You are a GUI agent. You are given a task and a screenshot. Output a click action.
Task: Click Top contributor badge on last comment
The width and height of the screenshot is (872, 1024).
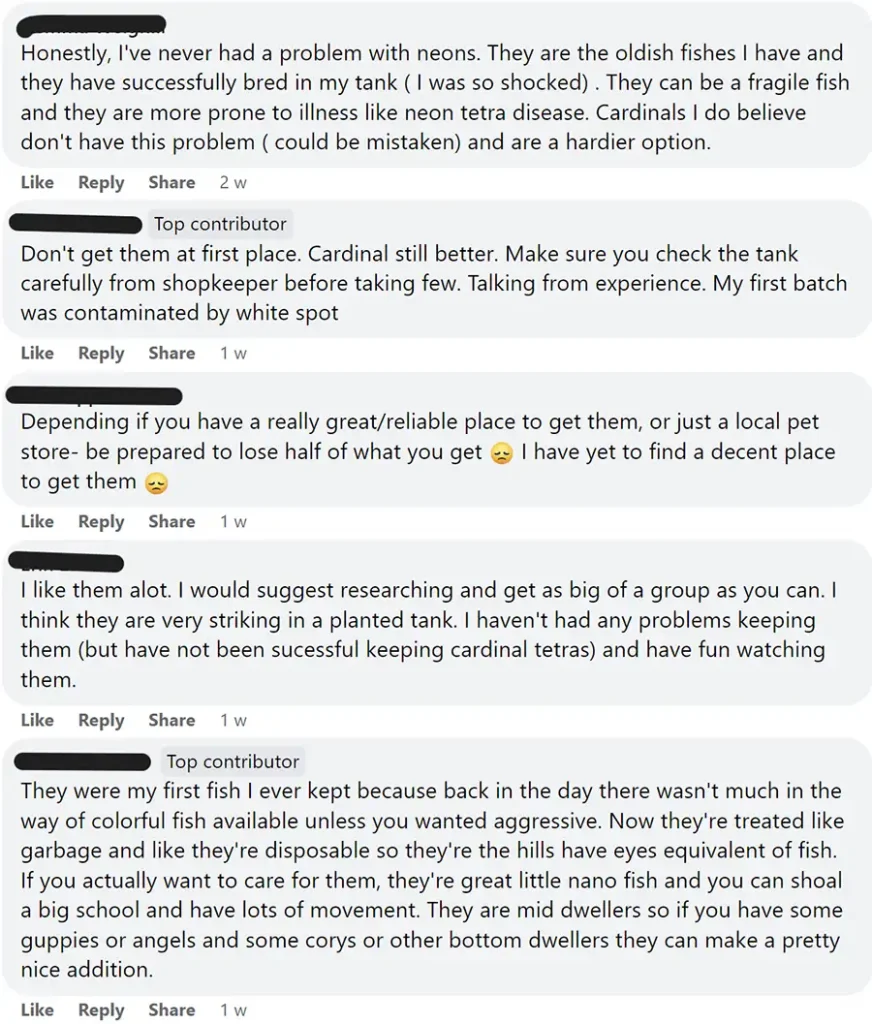(x=232, y=762)
